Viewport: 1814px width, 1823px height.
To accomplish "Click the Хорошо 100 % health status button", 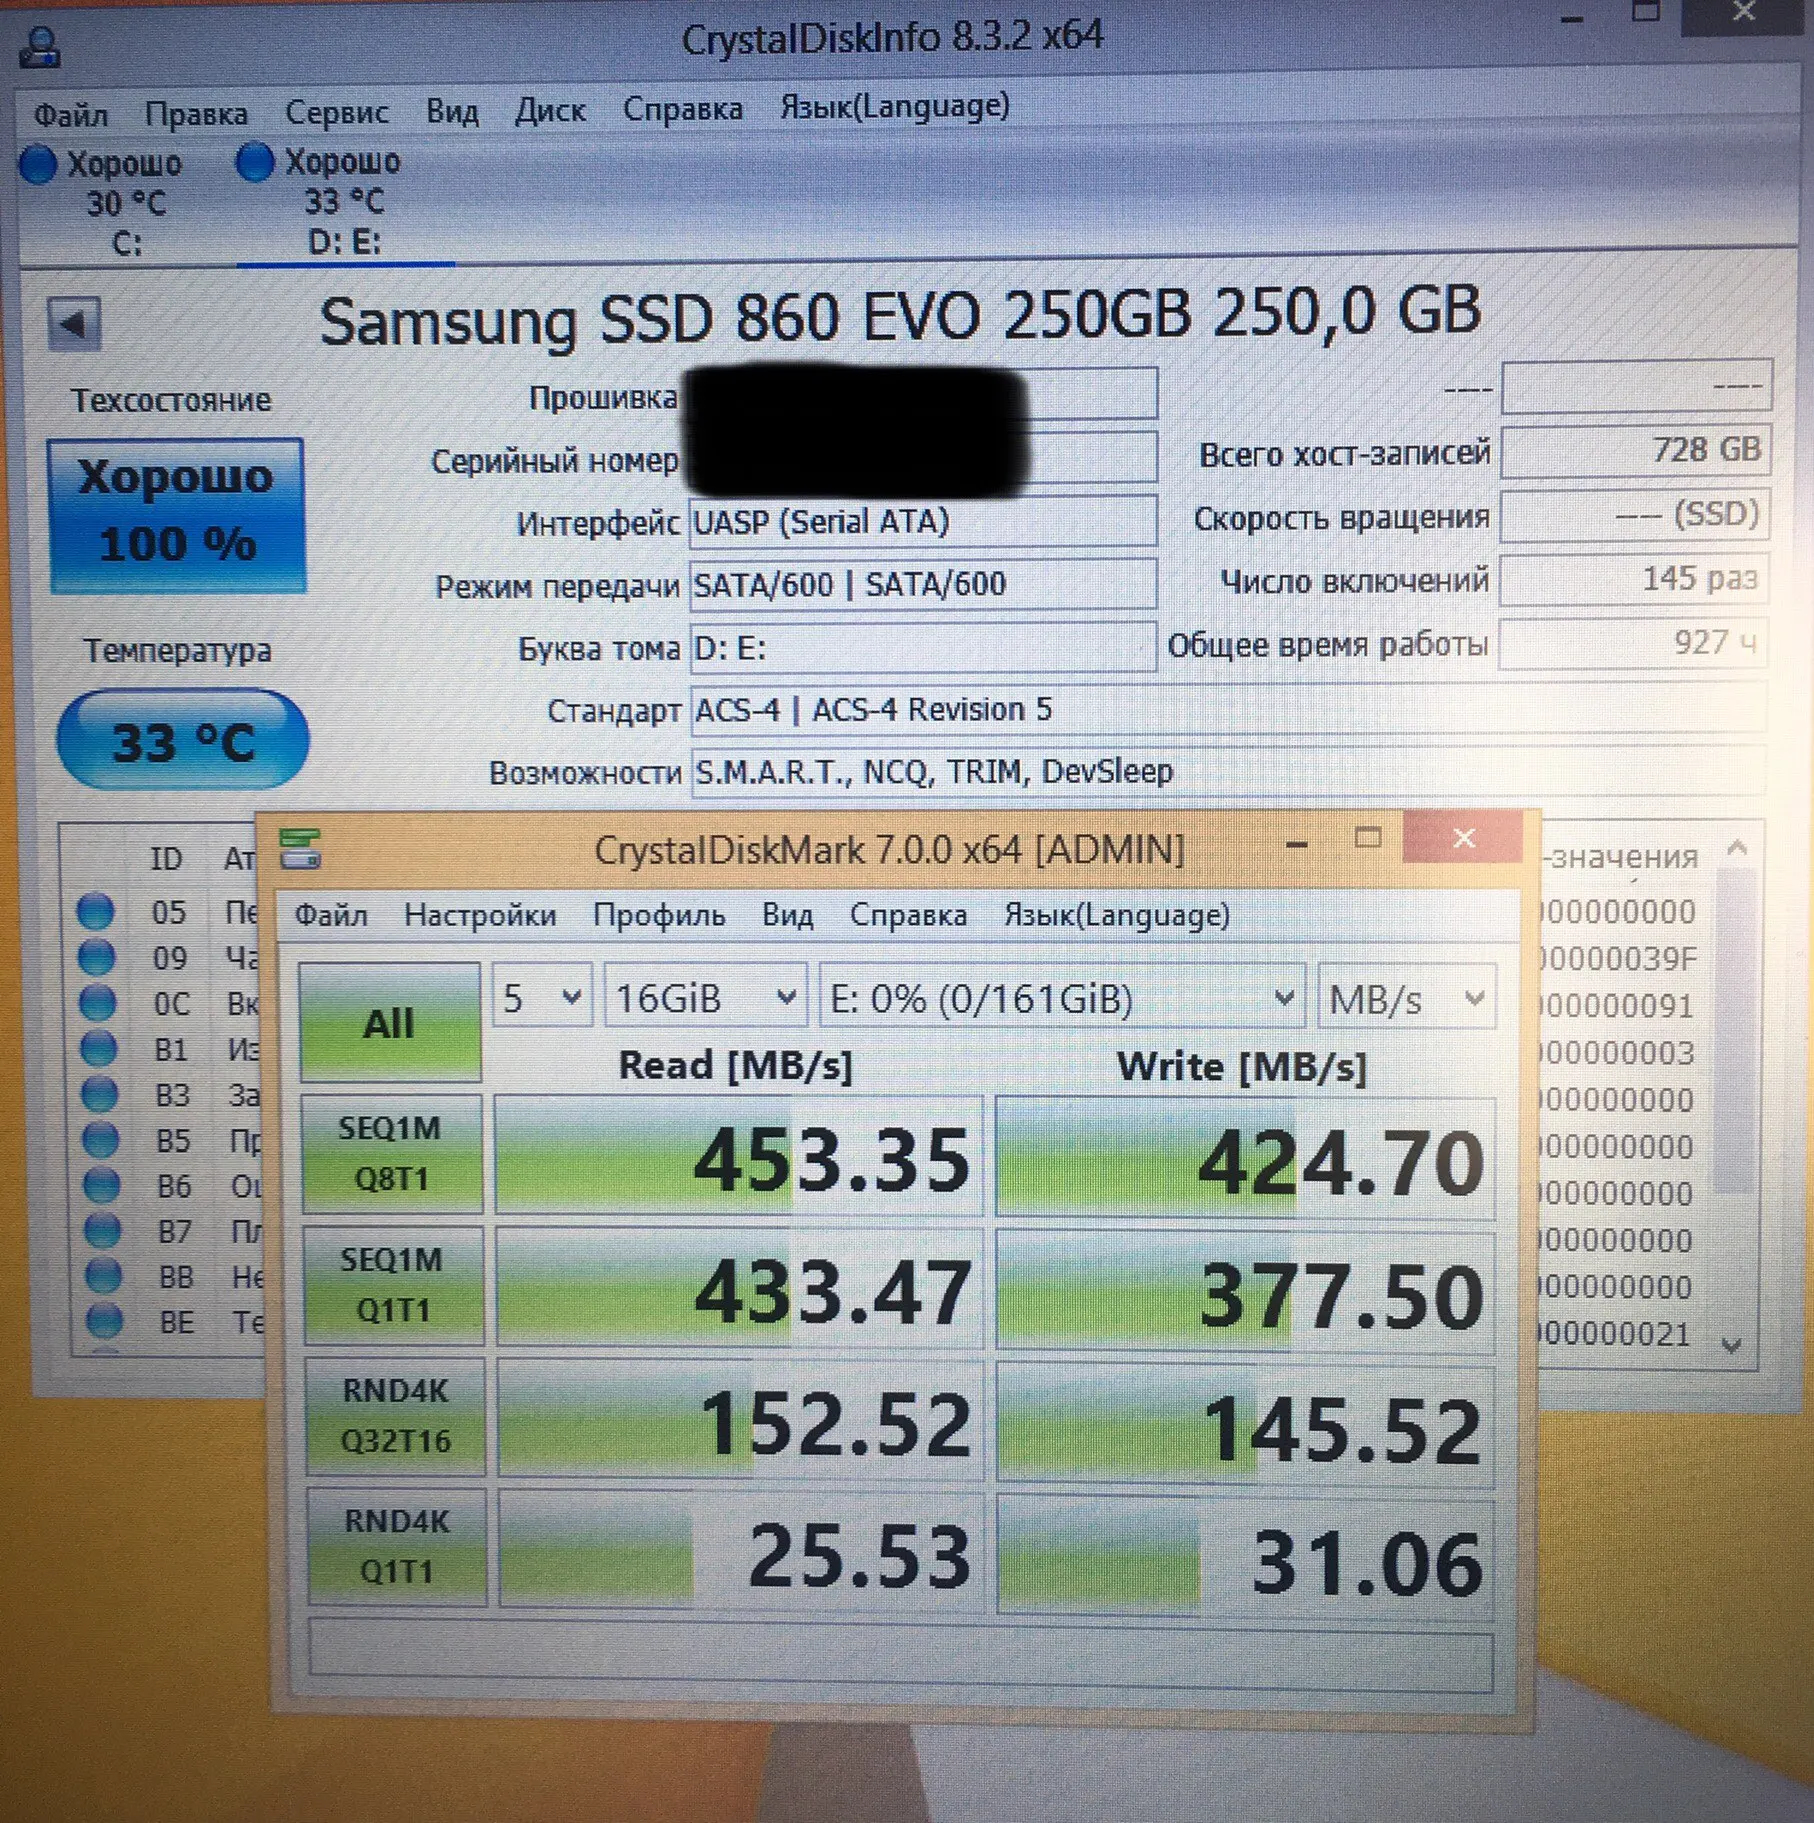I will tap(177, 515).
